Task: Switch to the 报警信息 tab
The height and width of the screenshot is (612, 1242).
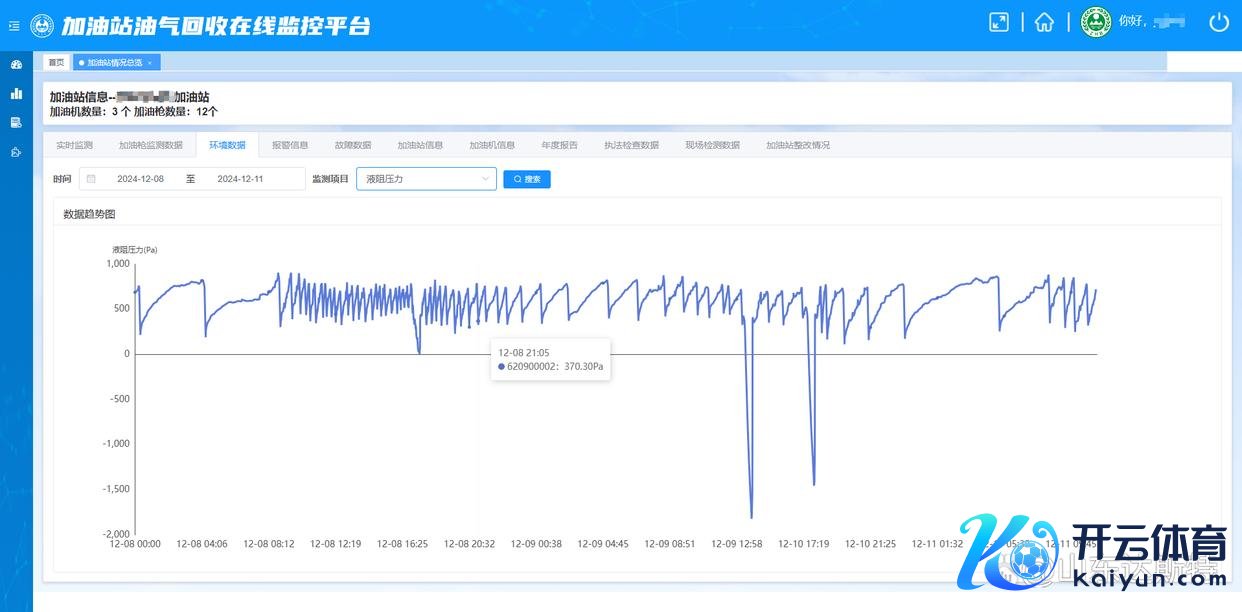Action: click(290, 145)
